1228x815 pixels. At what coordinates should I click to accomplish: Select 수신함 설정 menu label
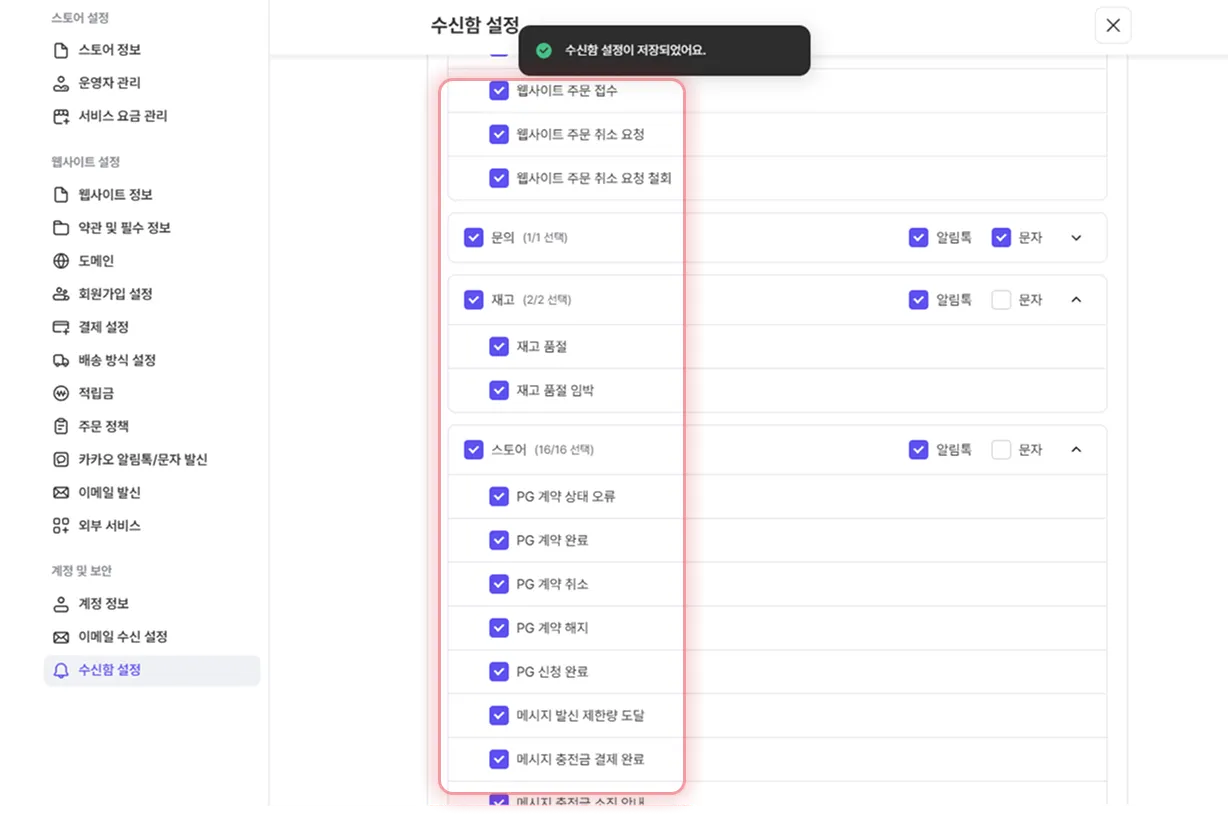[x=110, y=671]
